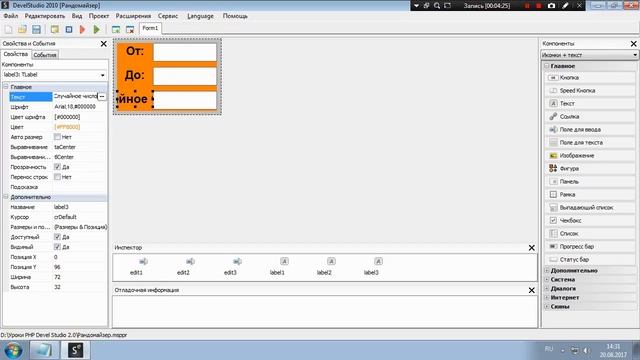Select the Ссылка component
Image resolution: width=640 pixels, height=360 pixels.
pyautogui.click(x=590, y=117)
